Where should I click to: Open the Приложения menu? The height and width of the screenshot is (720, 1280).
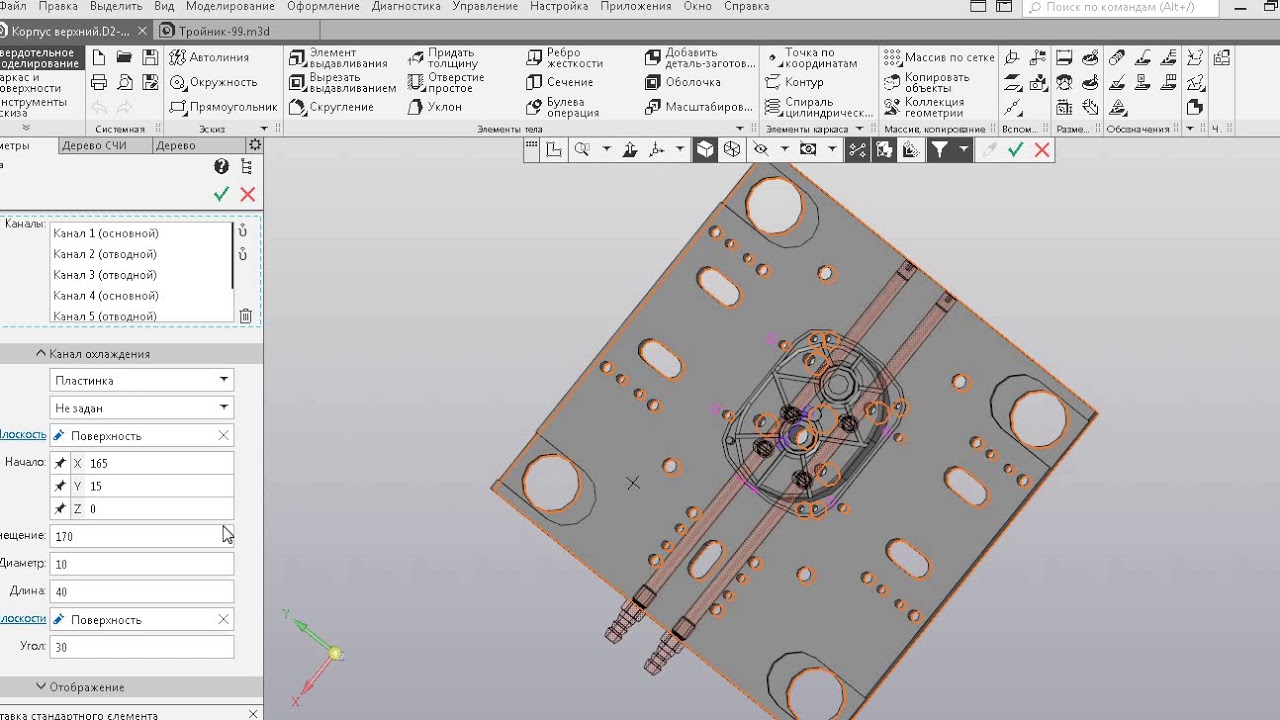pos(636,6)
